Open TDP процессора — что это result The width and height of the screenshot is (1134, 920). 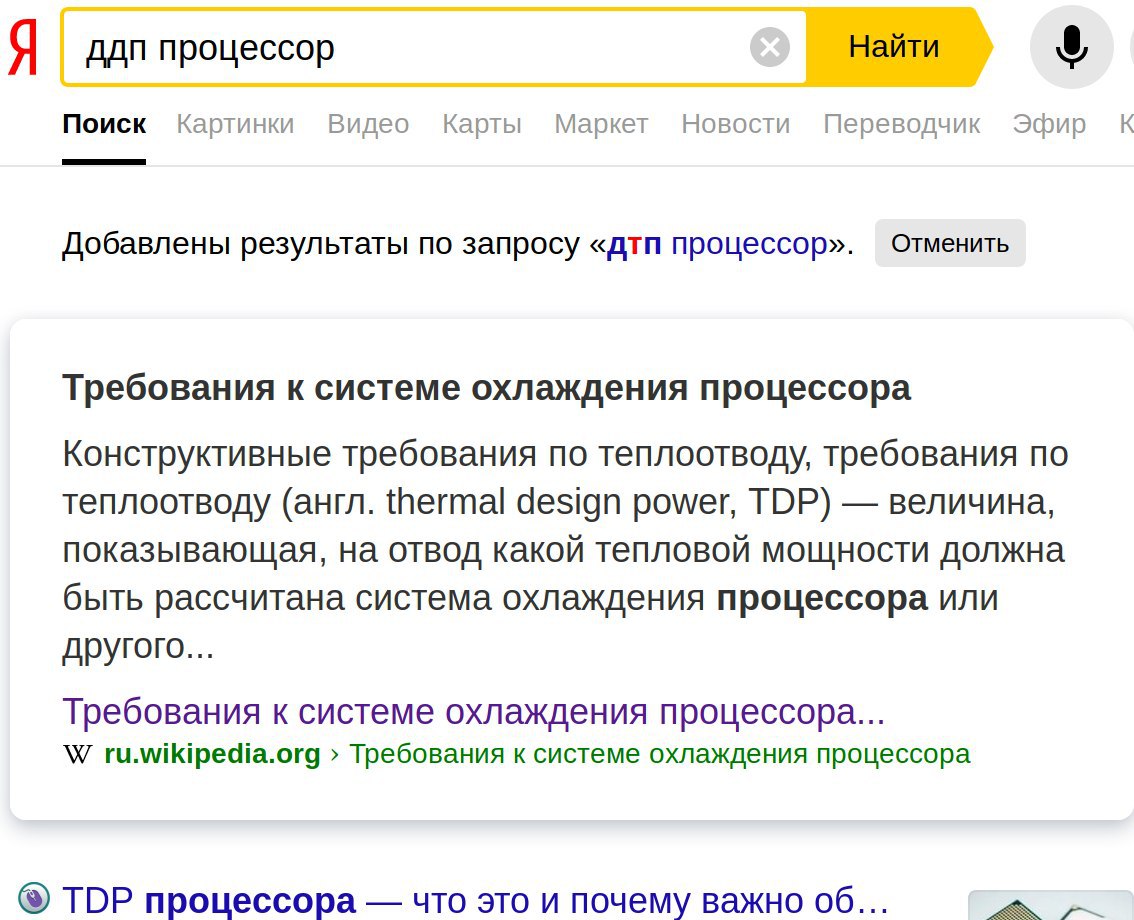(x=475, y=900)
